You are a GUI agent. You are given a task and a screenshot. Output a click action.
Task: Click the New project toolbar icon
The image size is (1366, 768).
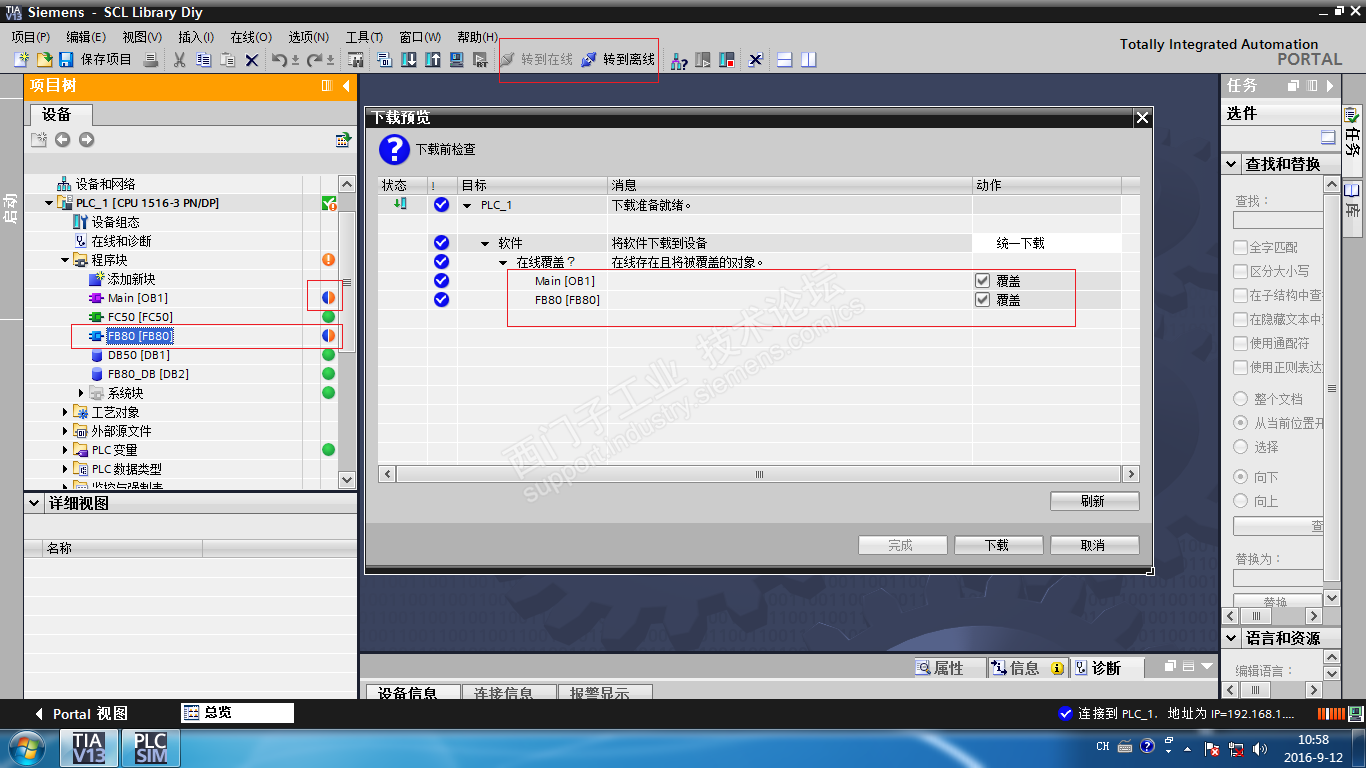pos(21,60)
